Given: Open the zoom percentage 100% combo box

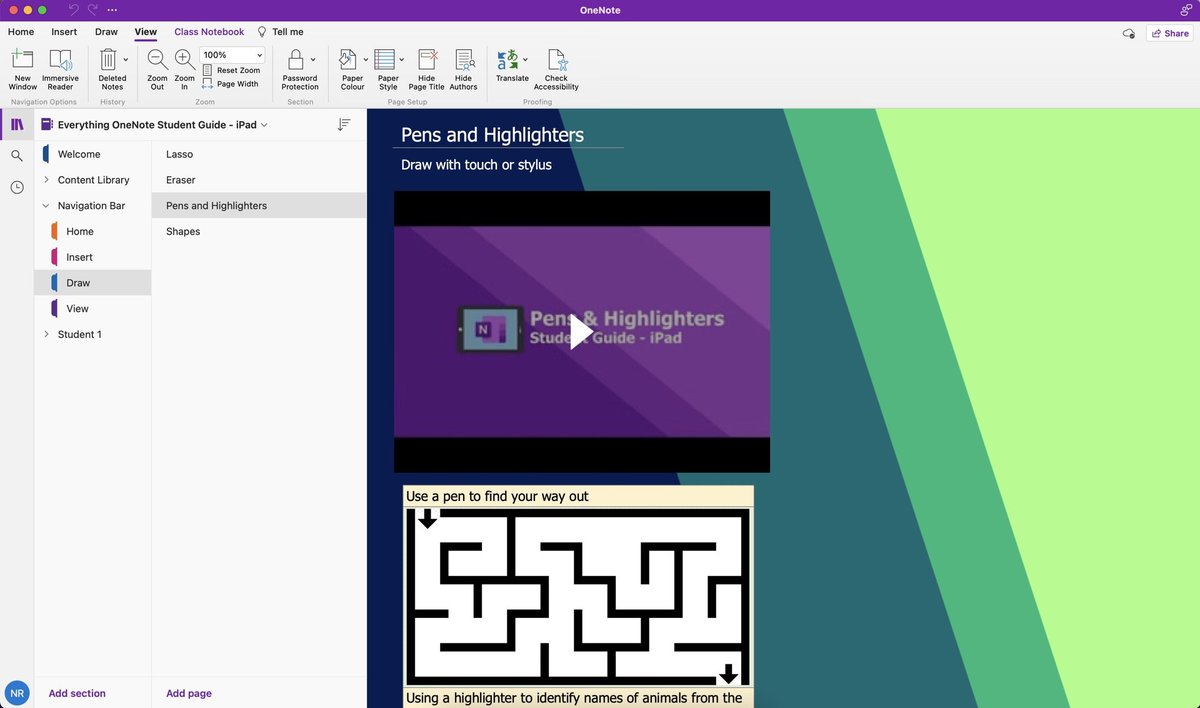Looking at the screenshot, I should (x=232, y=55).
